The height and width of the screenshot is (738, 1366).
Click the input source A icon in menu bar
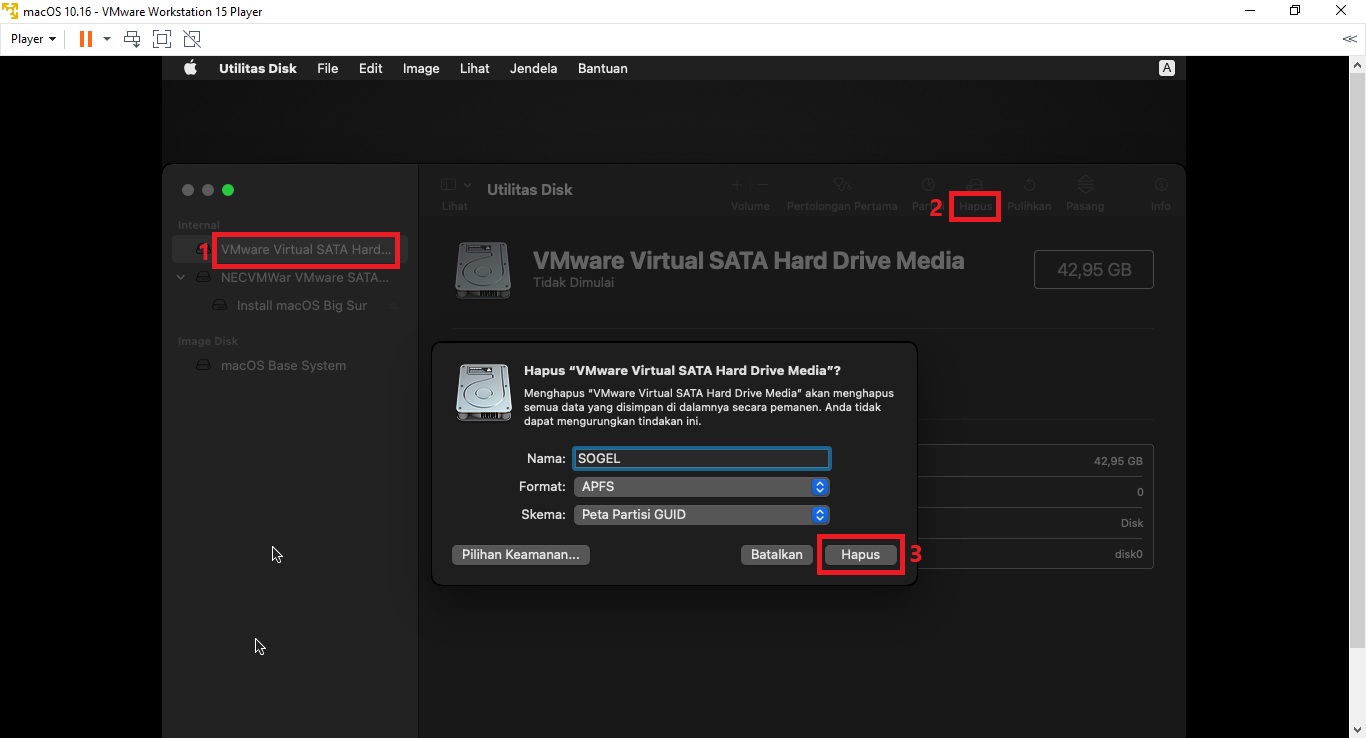[1166, 68]
